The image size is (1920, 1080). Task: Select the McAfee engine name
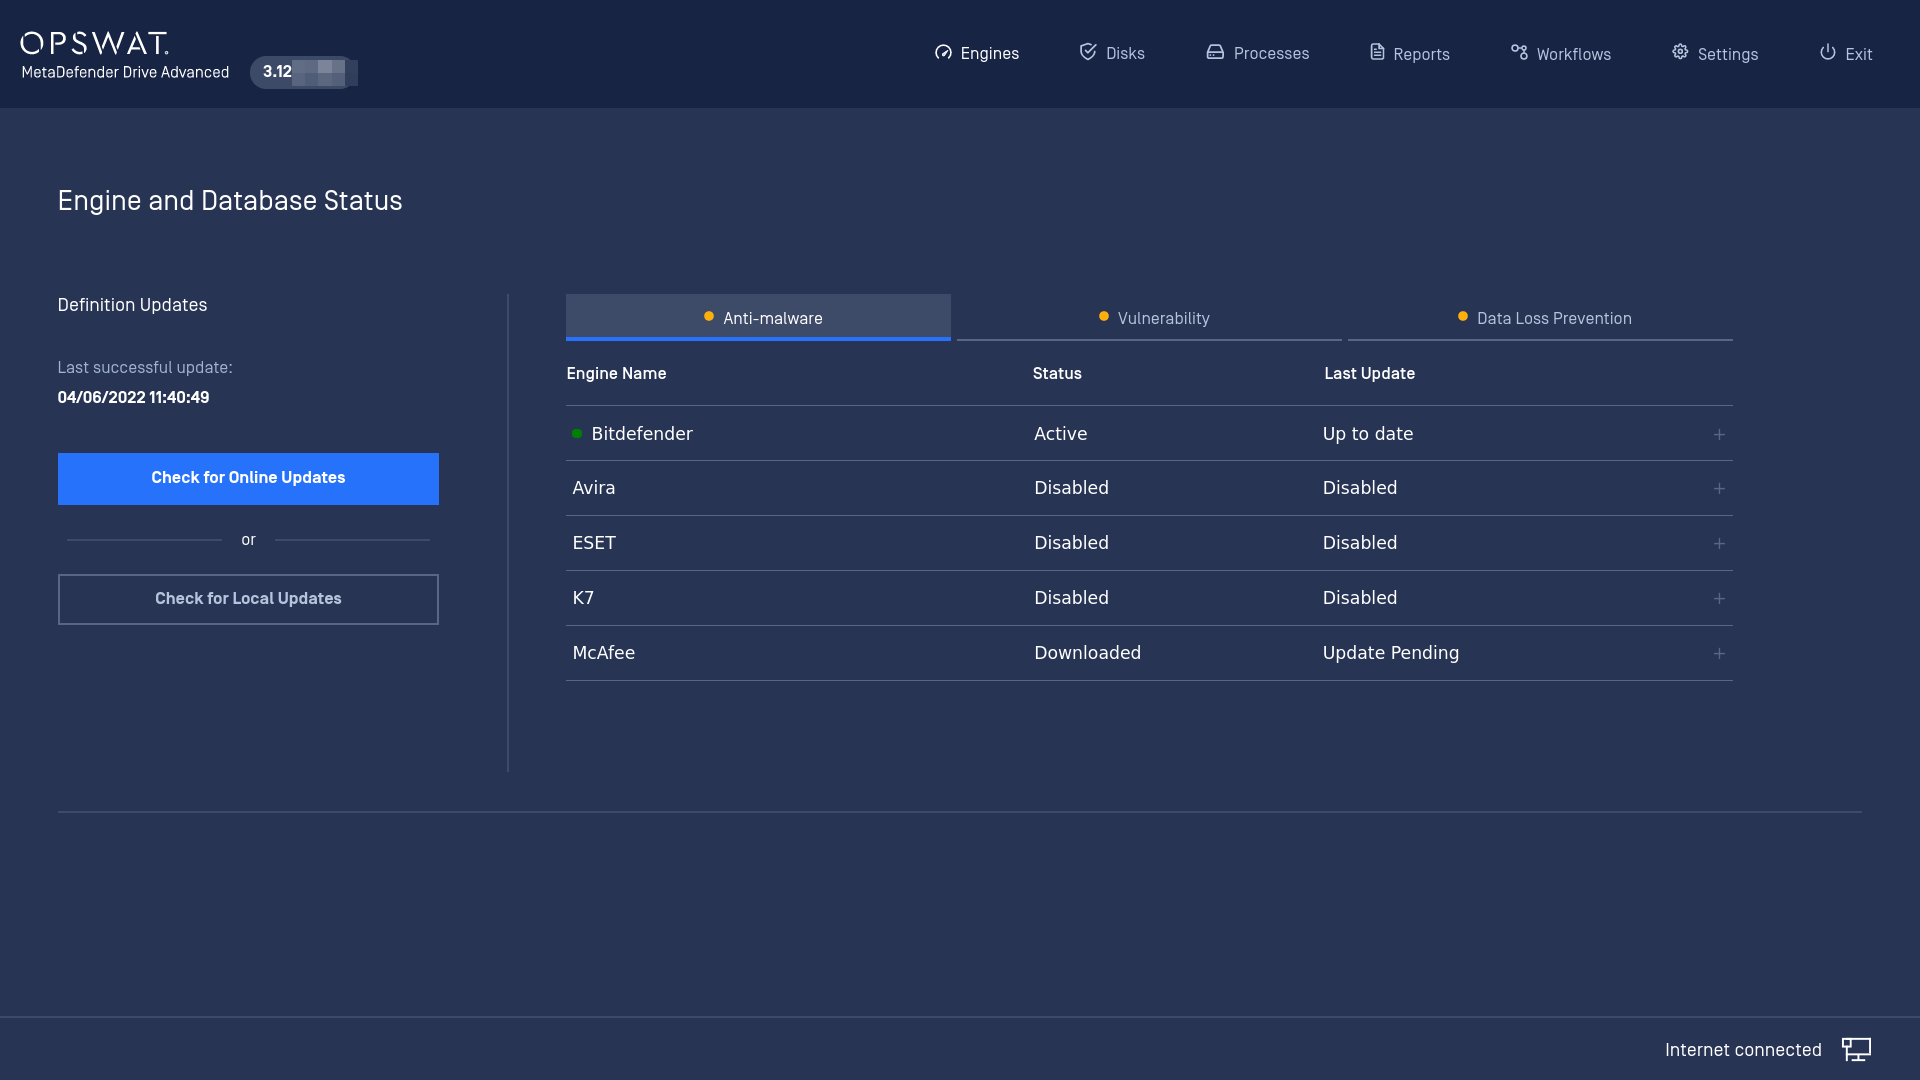click(x=603, y=653)
